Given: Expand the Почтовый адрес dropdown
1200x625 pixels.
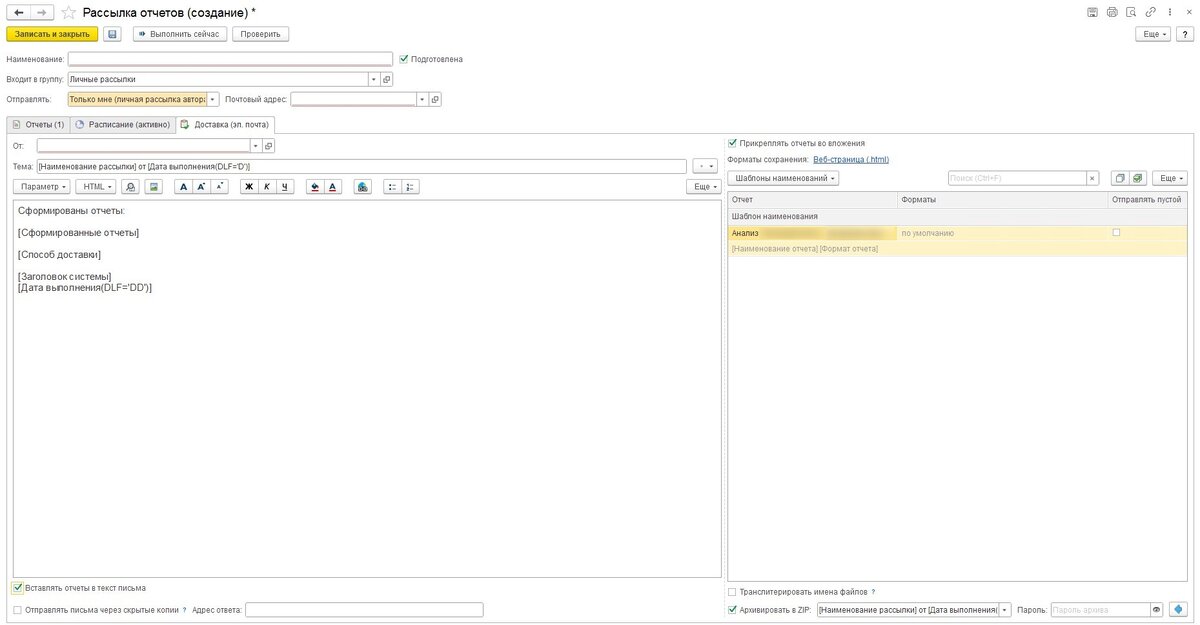Looking at the screenshot, I should [422, 99].
